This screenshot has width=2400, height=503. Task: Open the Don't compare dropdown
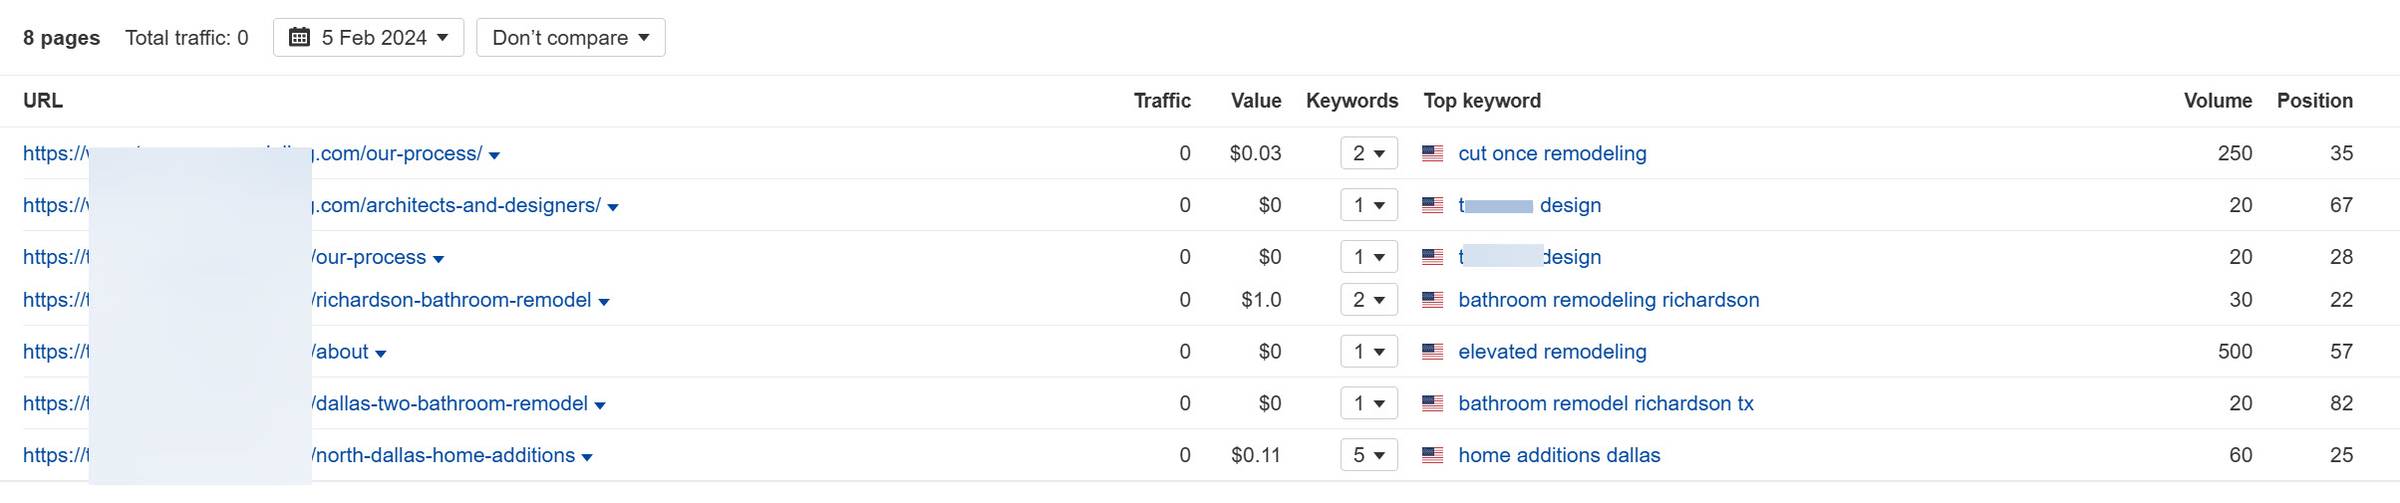tap(571, 38)
